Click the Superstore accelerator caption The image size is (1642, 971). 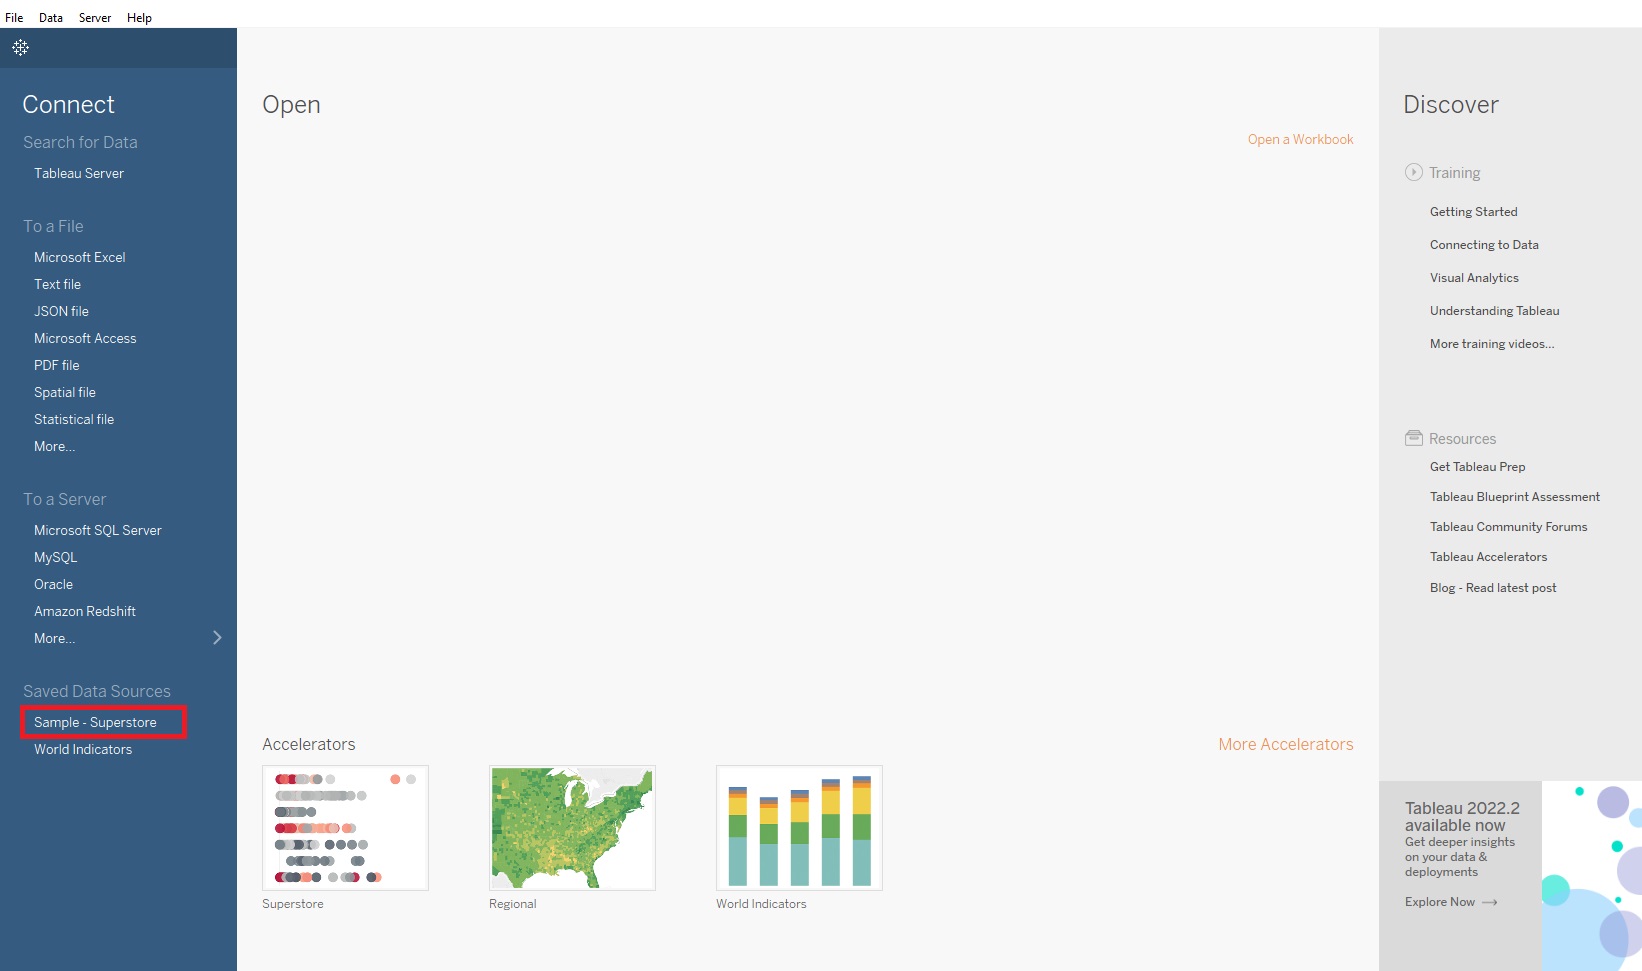pyautogui.click(x=293, y=904)
